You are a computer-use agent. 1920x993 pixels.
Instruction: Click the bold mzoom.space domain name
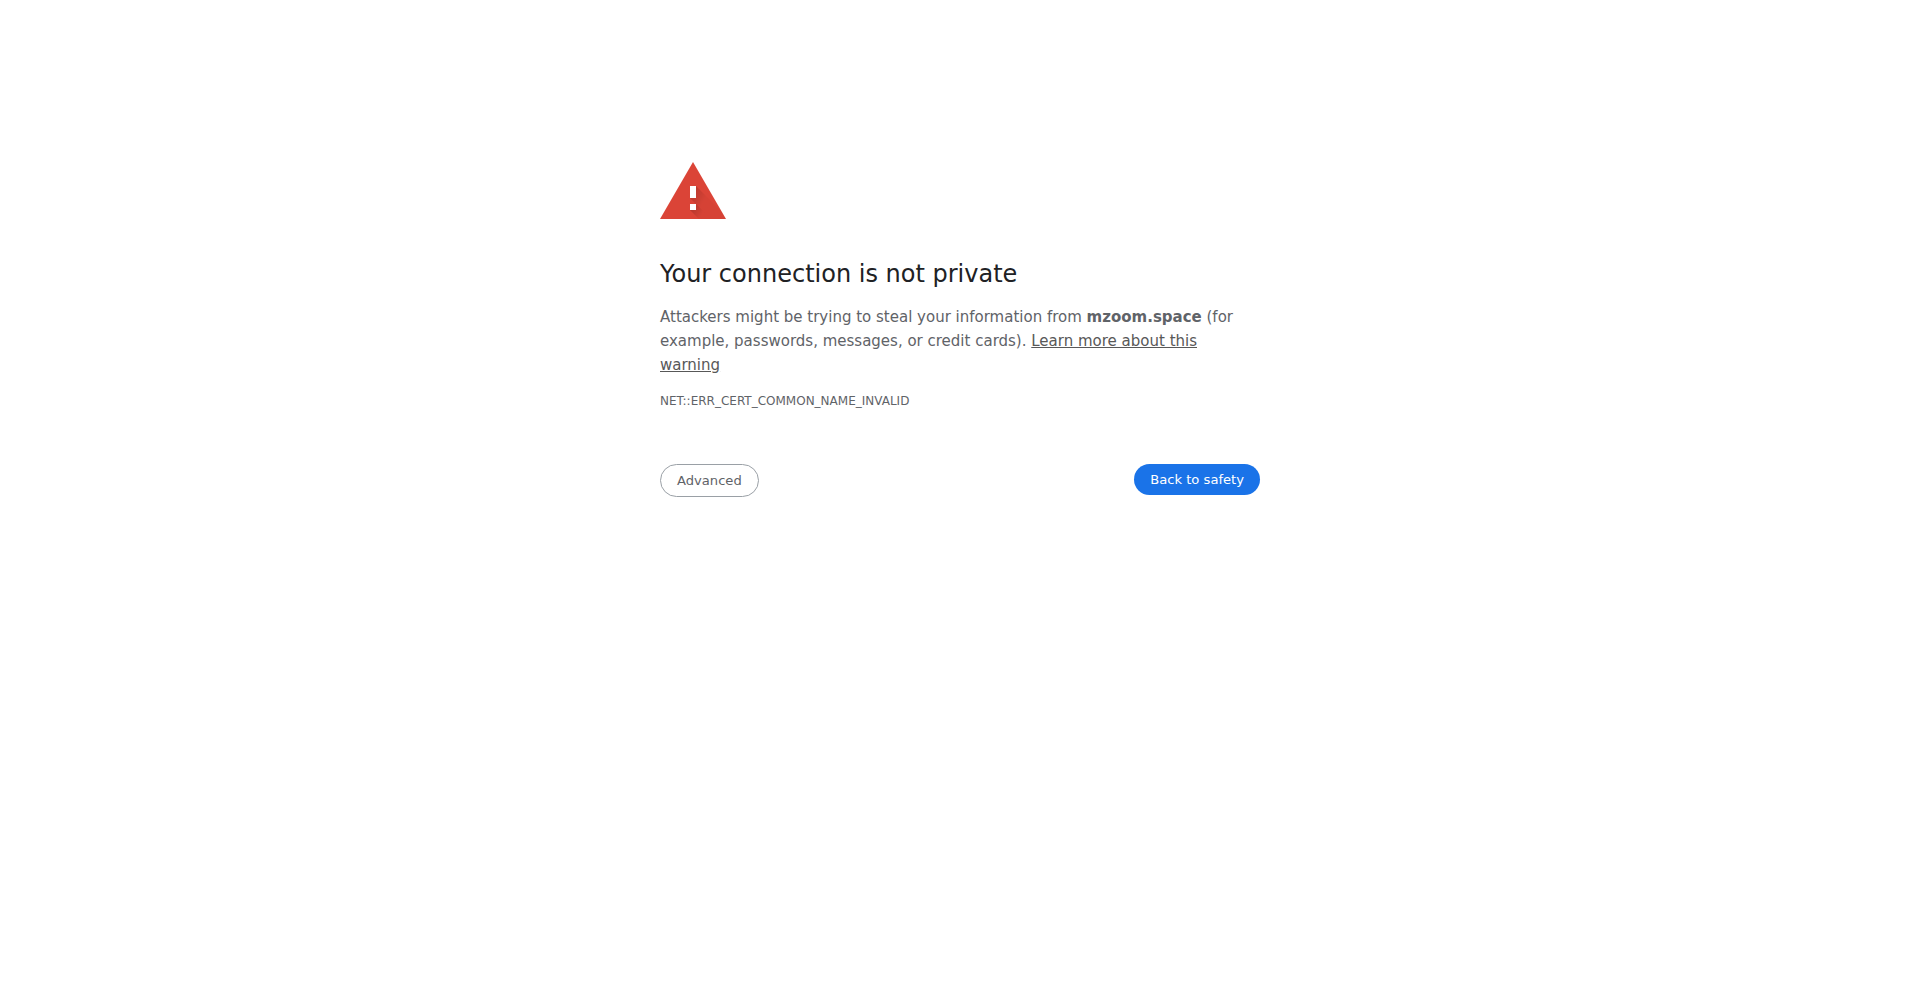(x=1144, y=317)
